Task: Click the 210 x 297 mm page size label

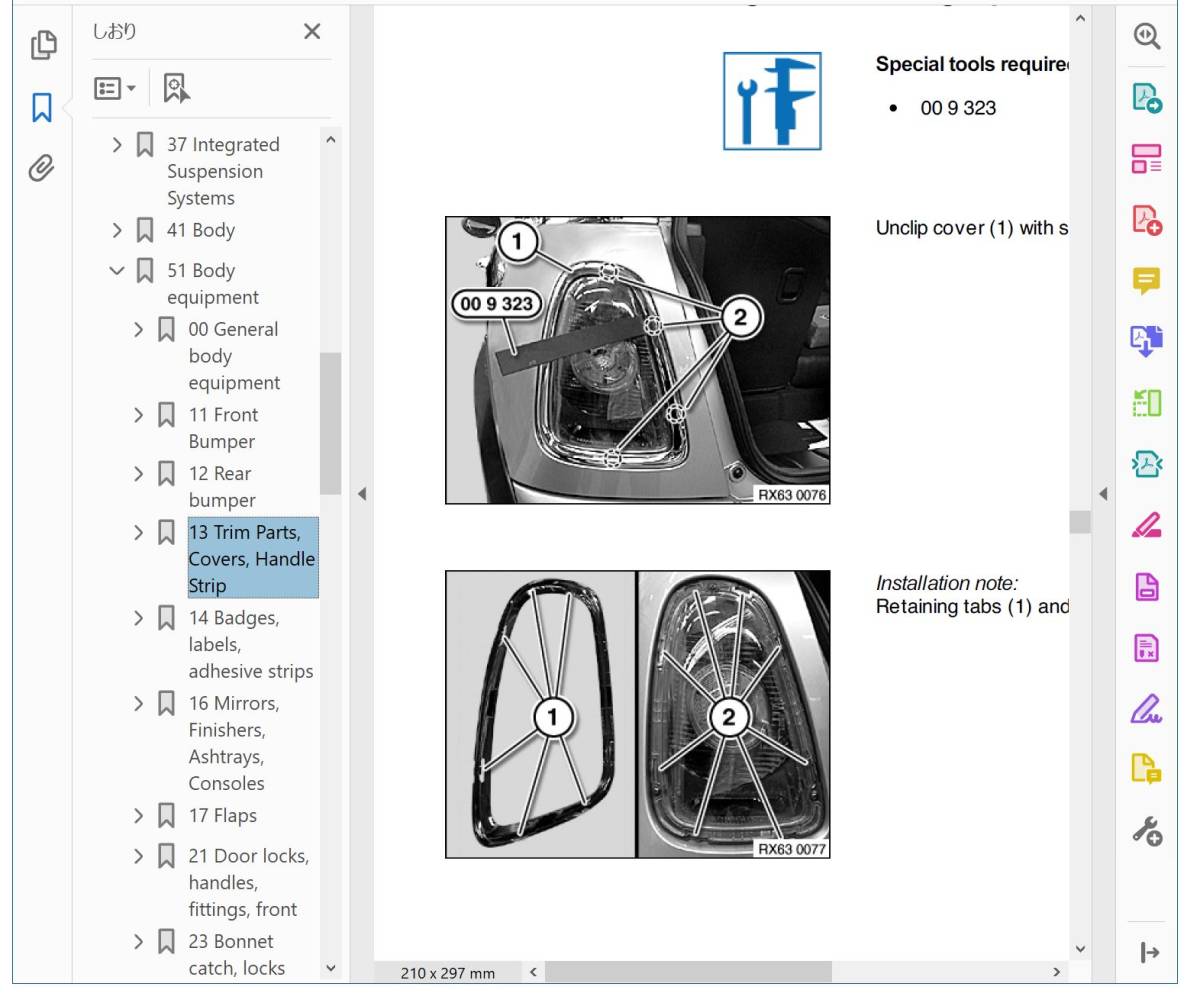Action: click(447, 973)
